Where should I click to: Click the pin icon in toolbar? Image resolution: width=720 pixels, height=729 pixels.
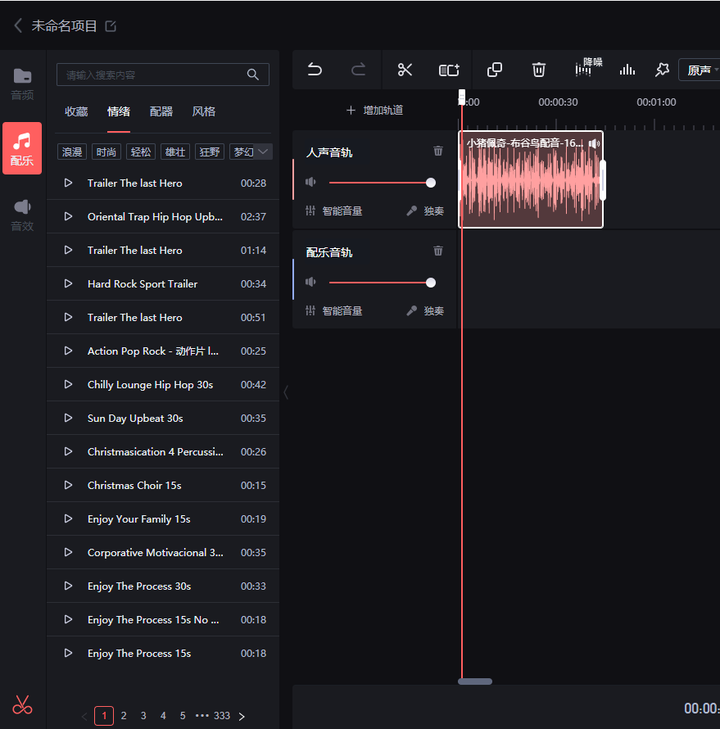[662, 70]
